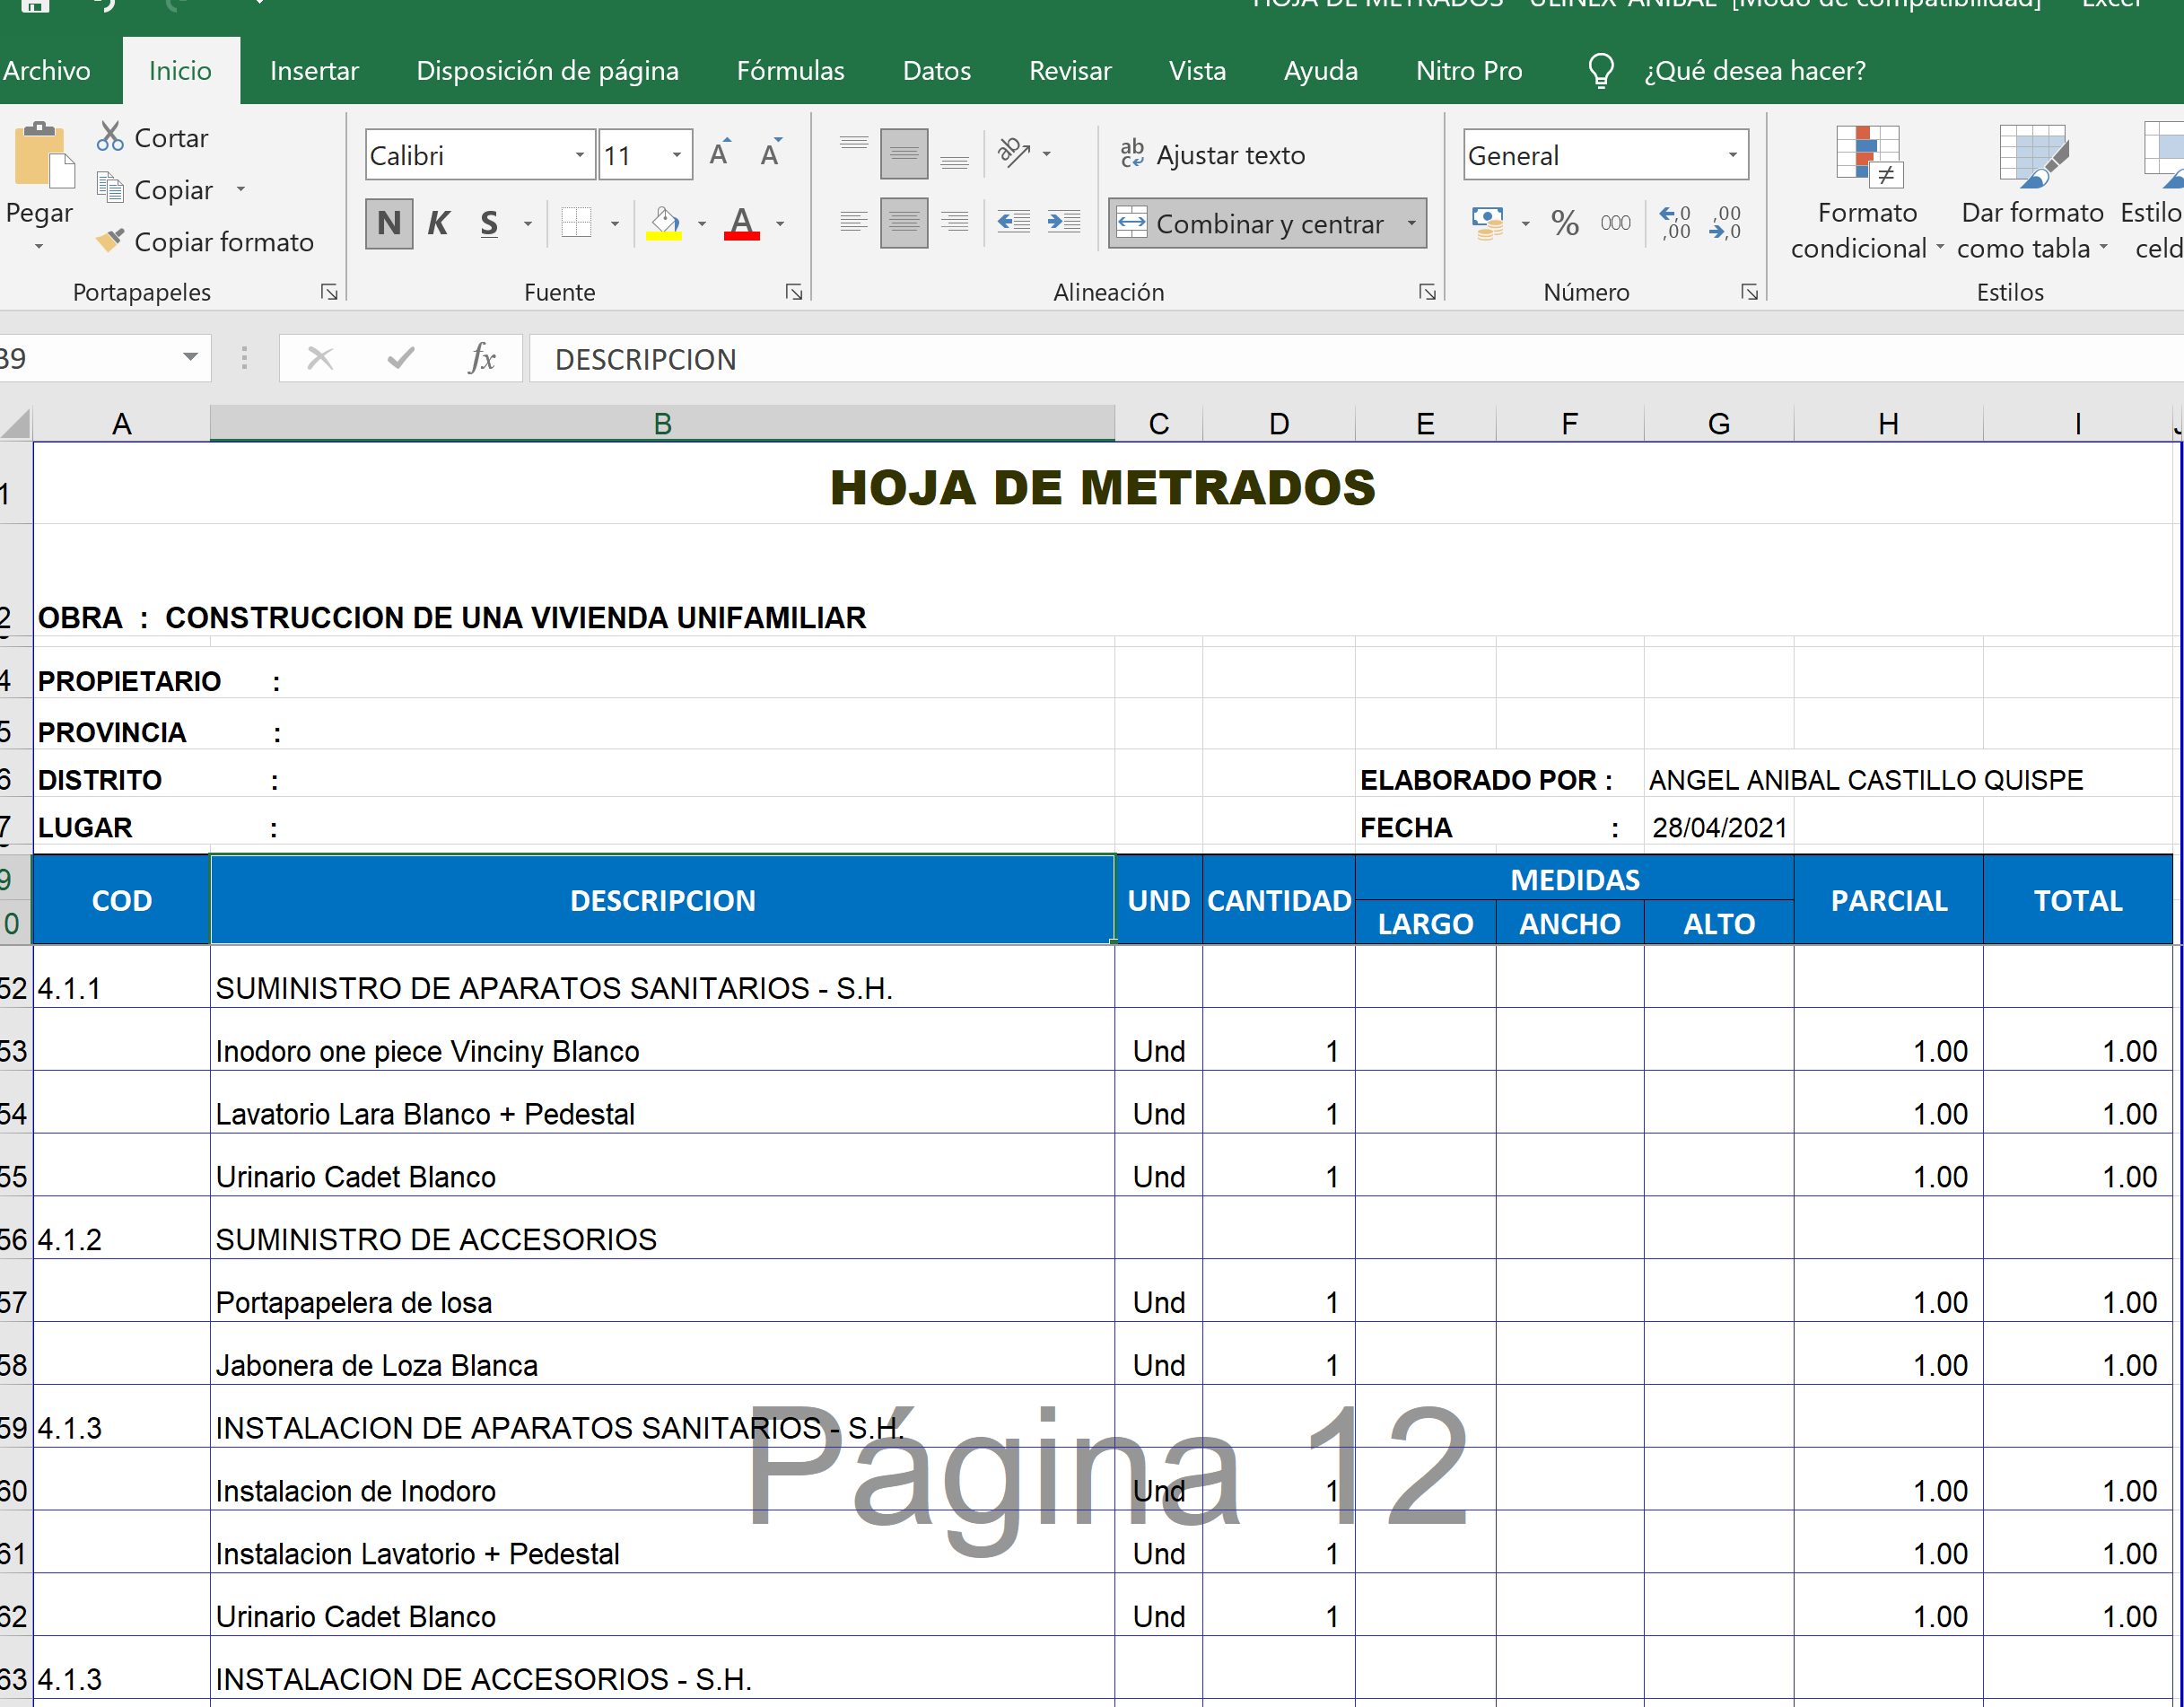Image resolution: width=2184 pixels, height=1707 pixels.
Task: Align text left
Action: 854,222
